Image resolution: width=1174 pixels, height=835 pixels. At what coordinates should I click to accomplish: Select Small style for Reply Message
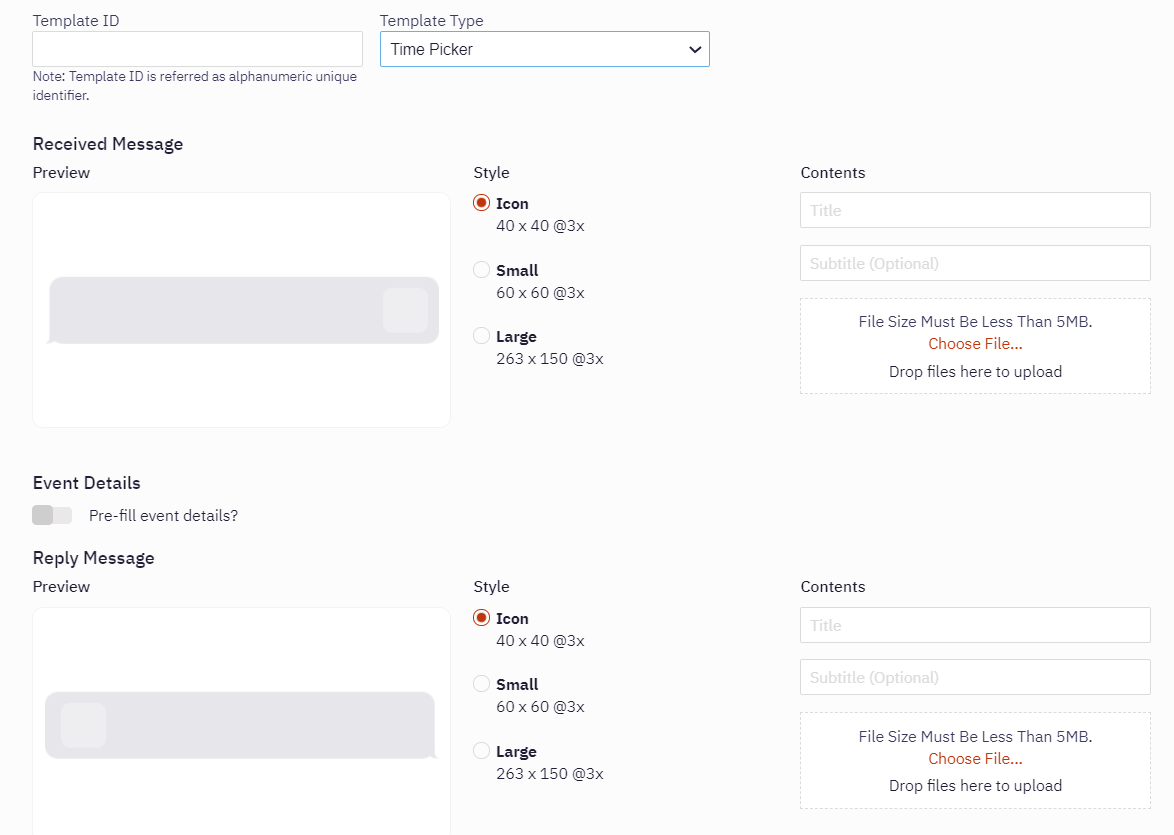(482, 684)
